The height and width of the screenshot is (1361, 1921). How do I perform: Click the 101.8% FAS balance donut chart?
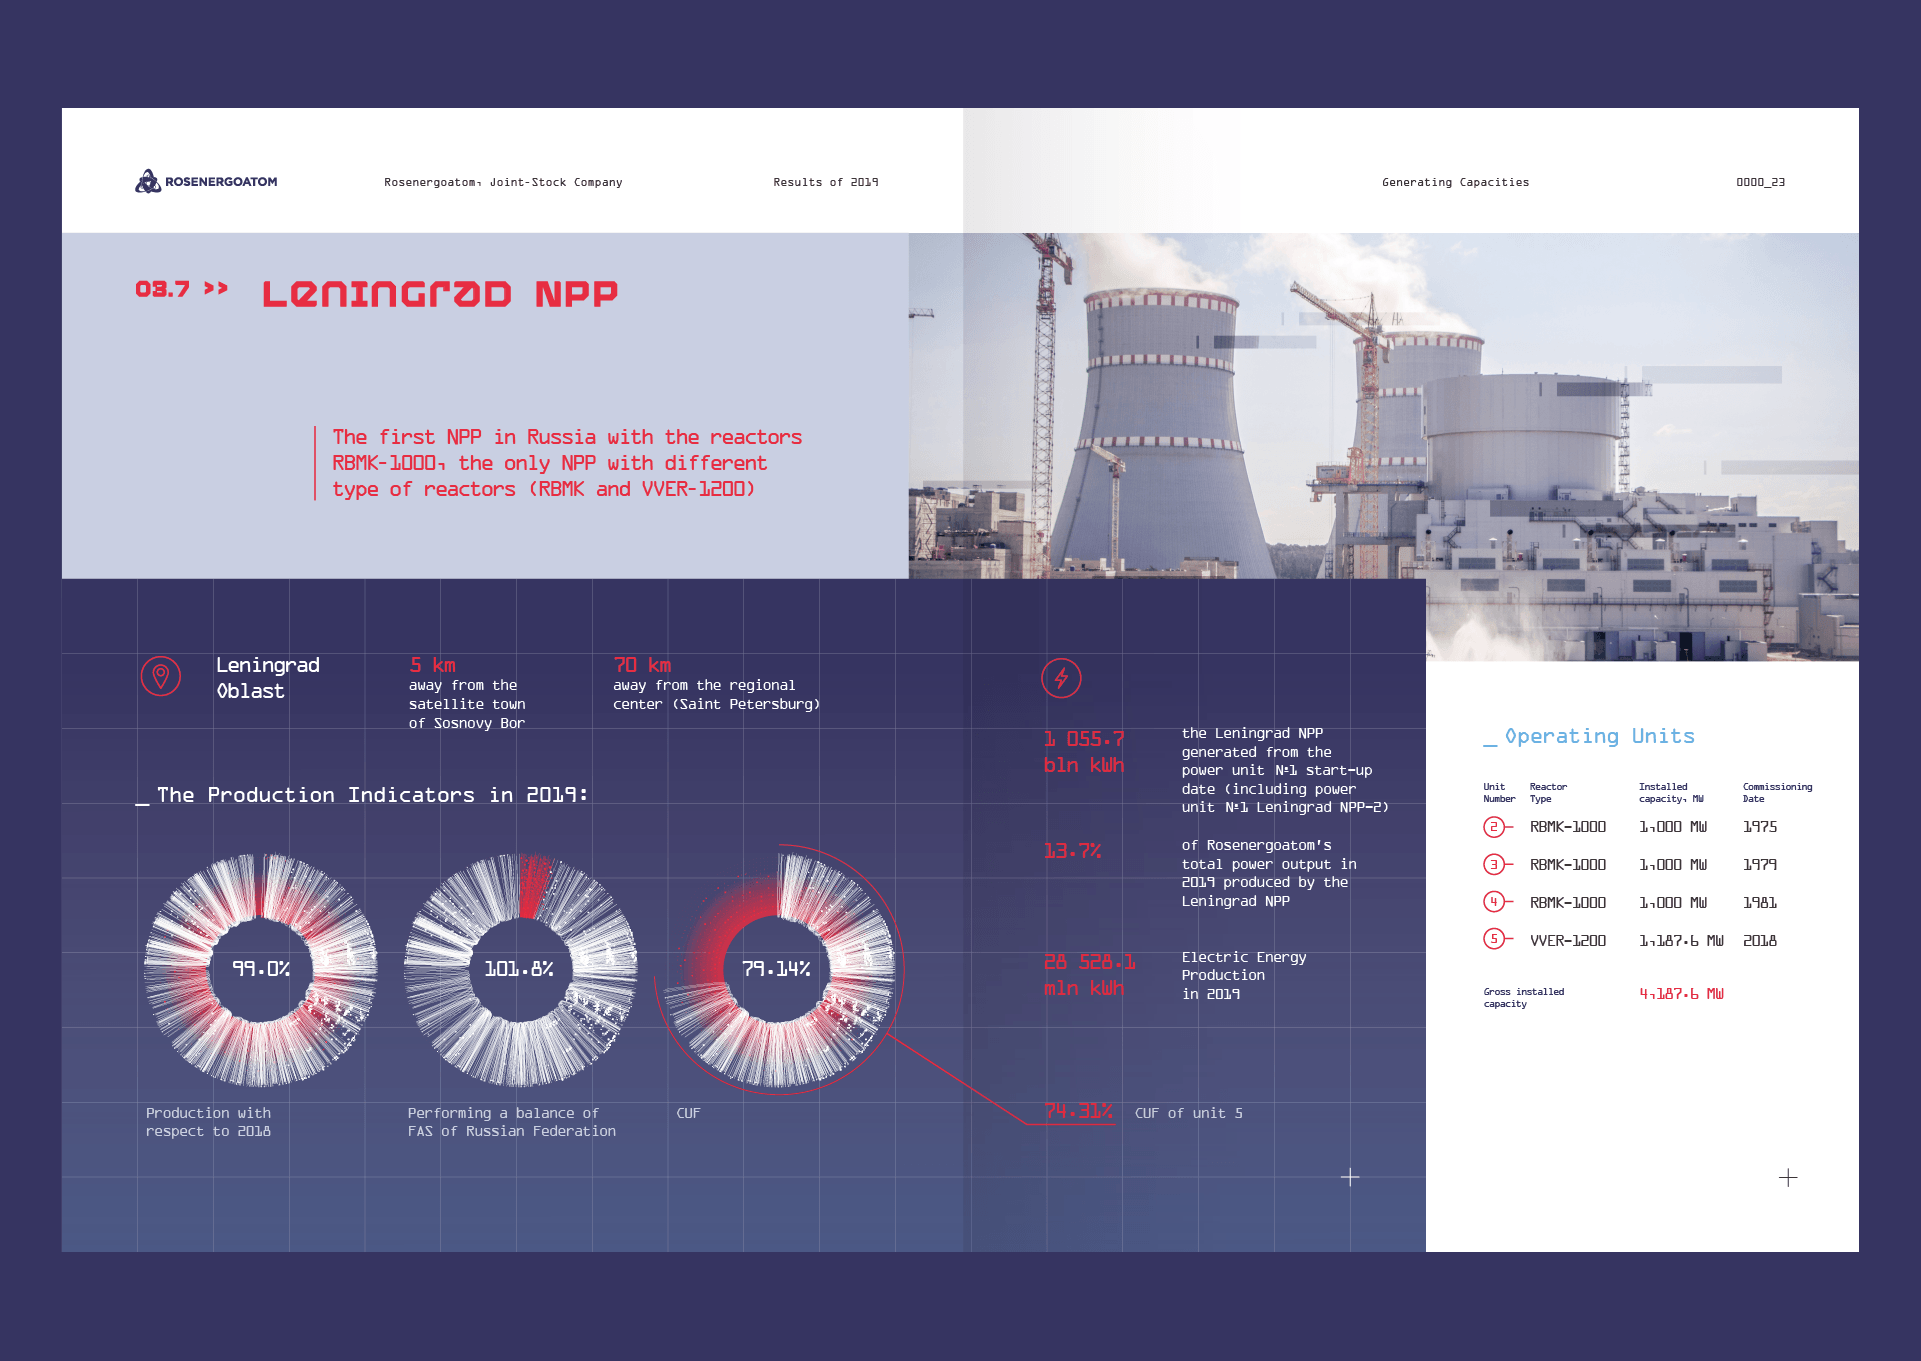(519, 969)
